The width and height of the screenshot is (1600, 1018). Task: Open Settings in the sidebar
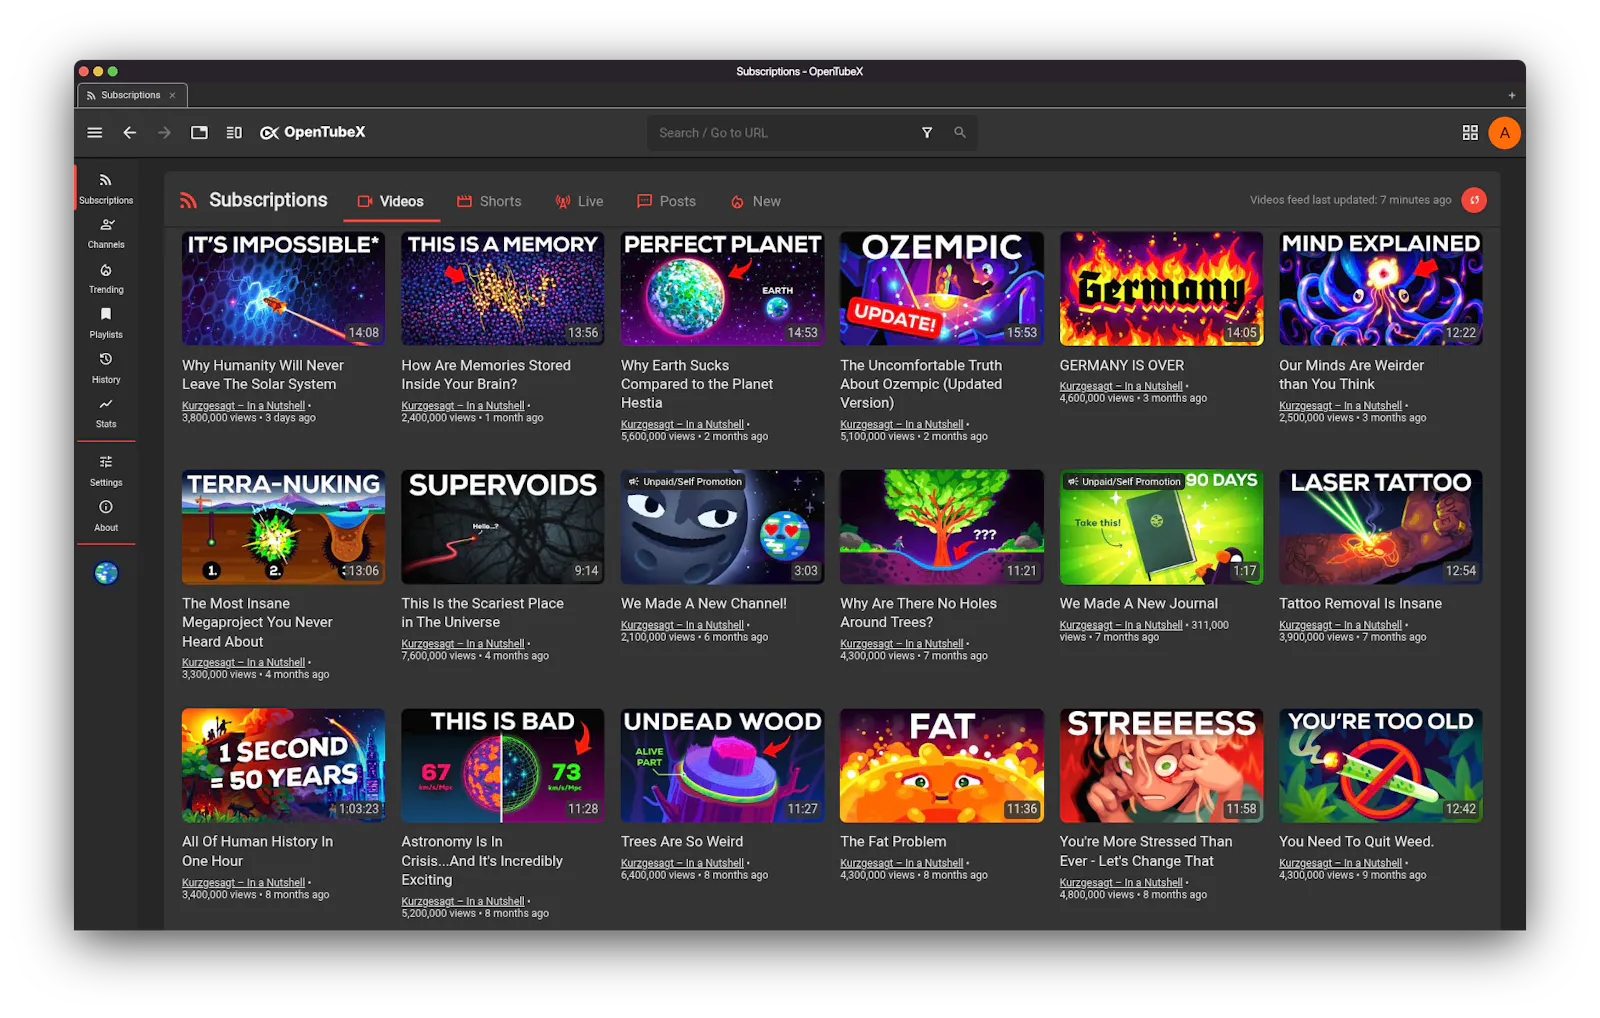[x=106, y=470]
